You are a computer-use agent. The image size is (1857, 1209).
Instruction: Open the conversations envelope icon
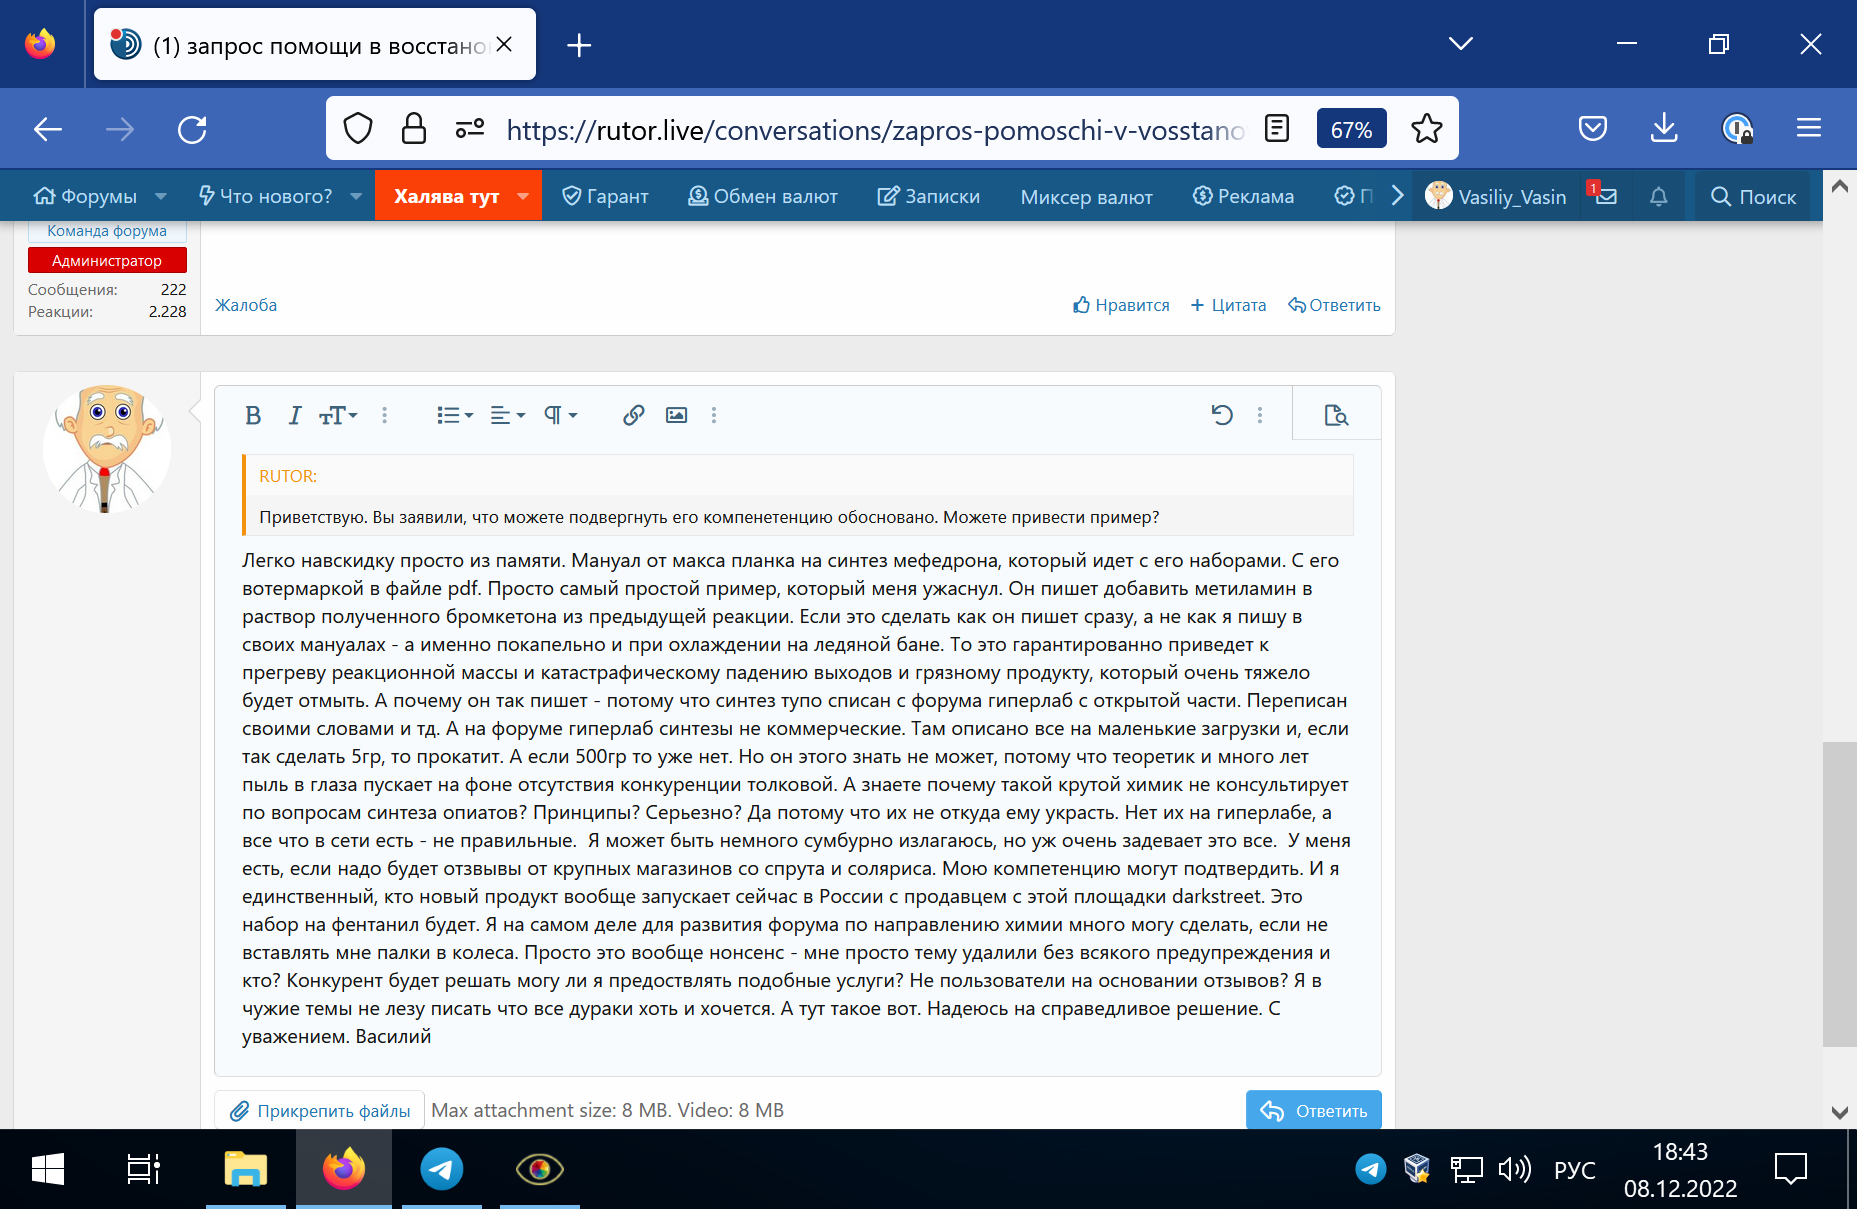tap(1604, 196)
